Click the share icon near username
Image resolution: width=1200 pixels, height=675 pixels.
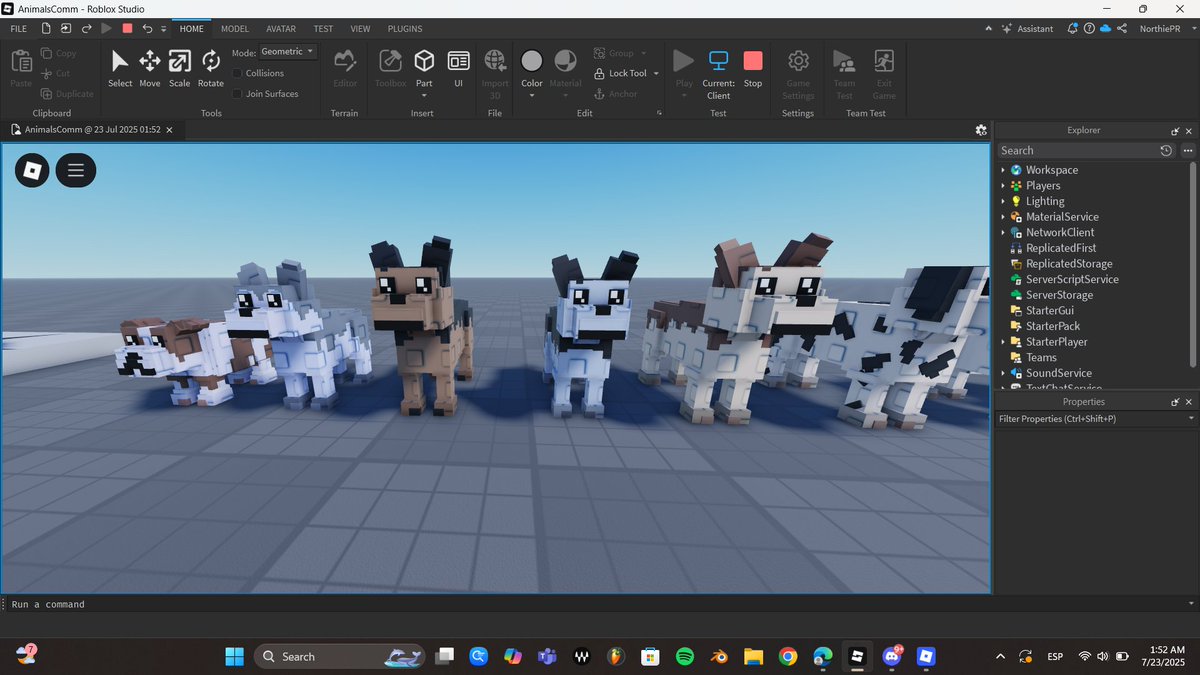1122,29
